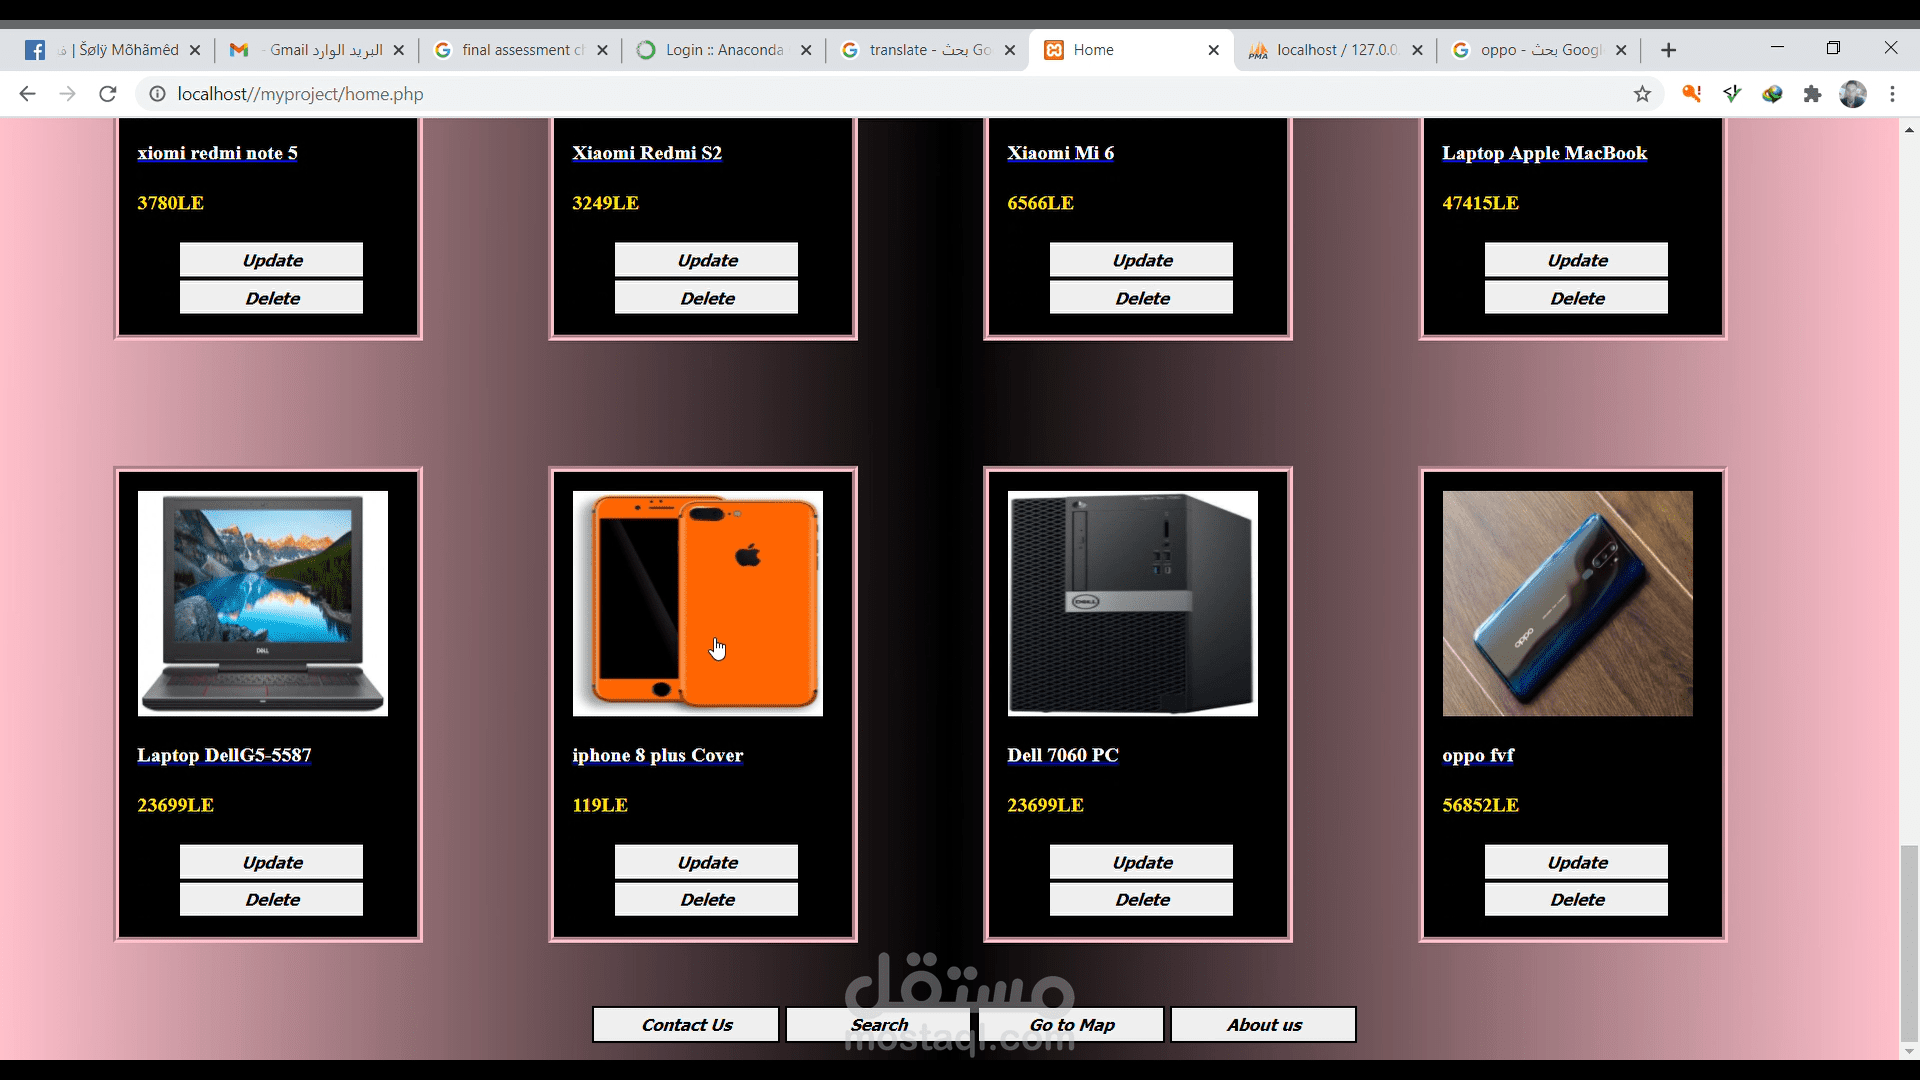1920x1080 pixels.
Task: Bookmark this page with star icon
Action: click(1642, 94)
